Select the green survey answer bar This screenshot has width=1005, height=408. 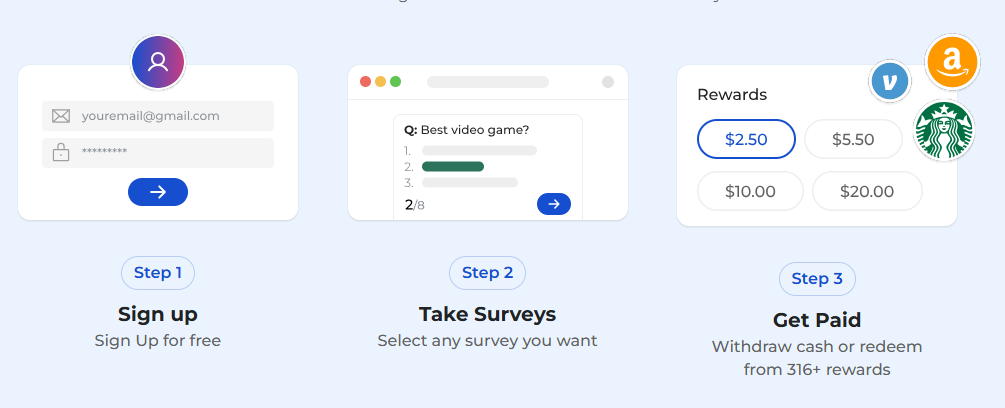click(x=453, y=167)
